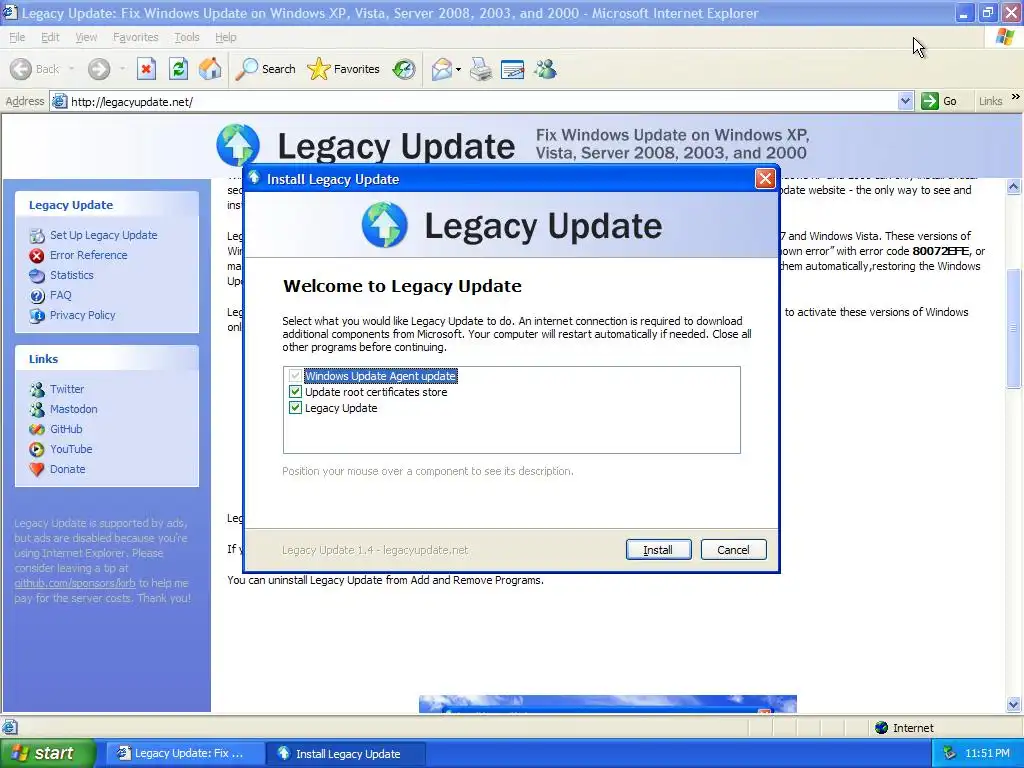Open the Forward button history dropdown

pyautogui.click(x=122, y=69)
